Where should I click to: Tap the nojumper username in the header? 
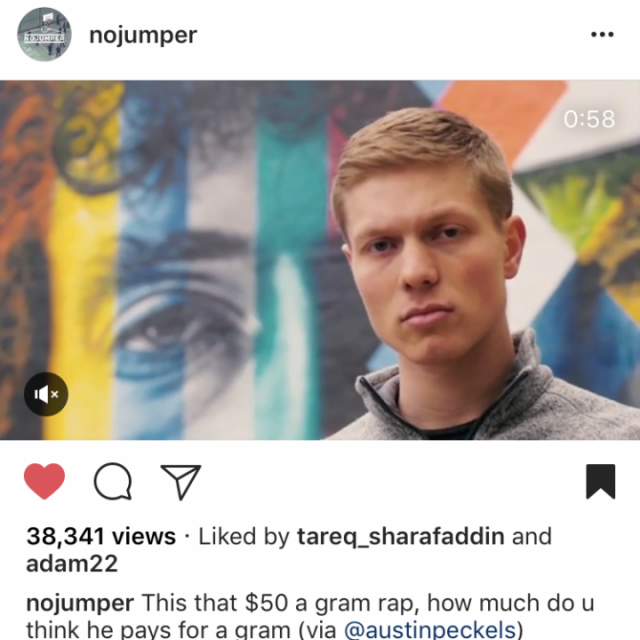coord(143,35)
